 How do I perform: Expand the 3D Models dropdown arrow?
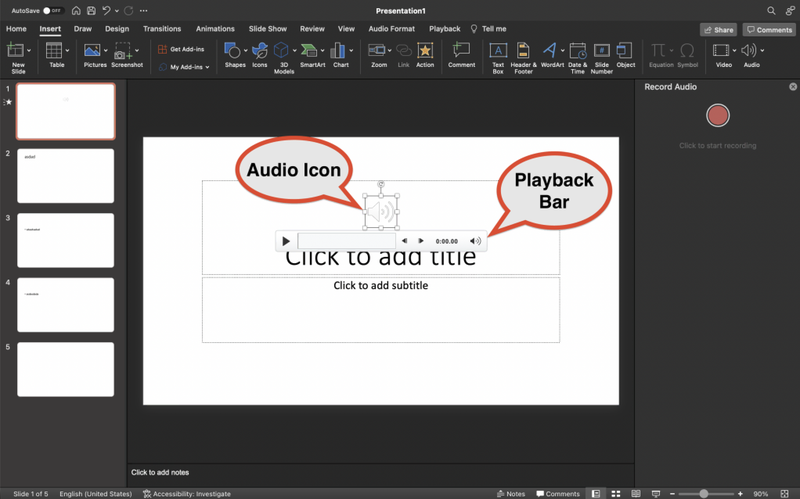(x=294, y=51)
